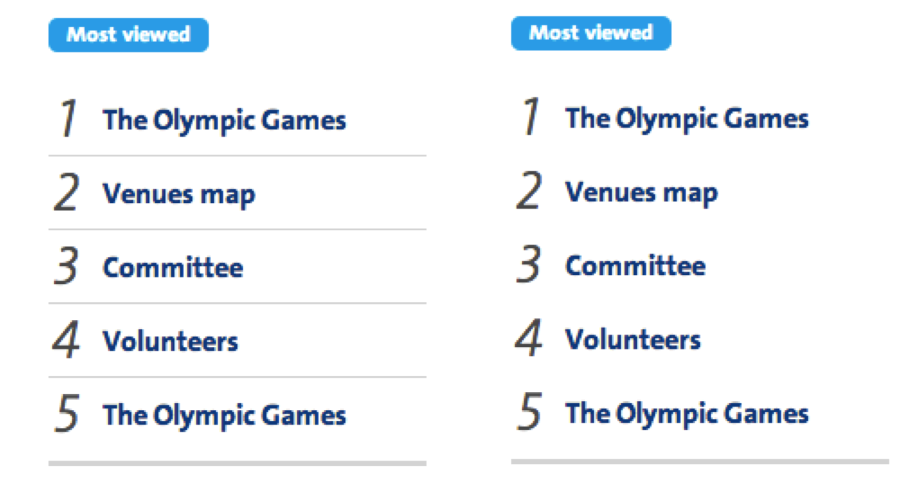Select Volunteers in the list without dividers
Image resolution: width=900 pixels, height=479 pixels.
(x=633, y=340)
